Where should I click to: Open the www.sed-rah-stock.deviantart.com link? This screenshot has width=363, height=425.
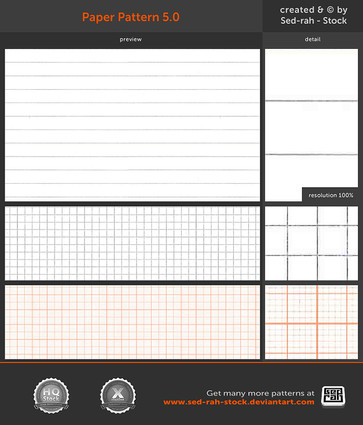coord(239,402)
